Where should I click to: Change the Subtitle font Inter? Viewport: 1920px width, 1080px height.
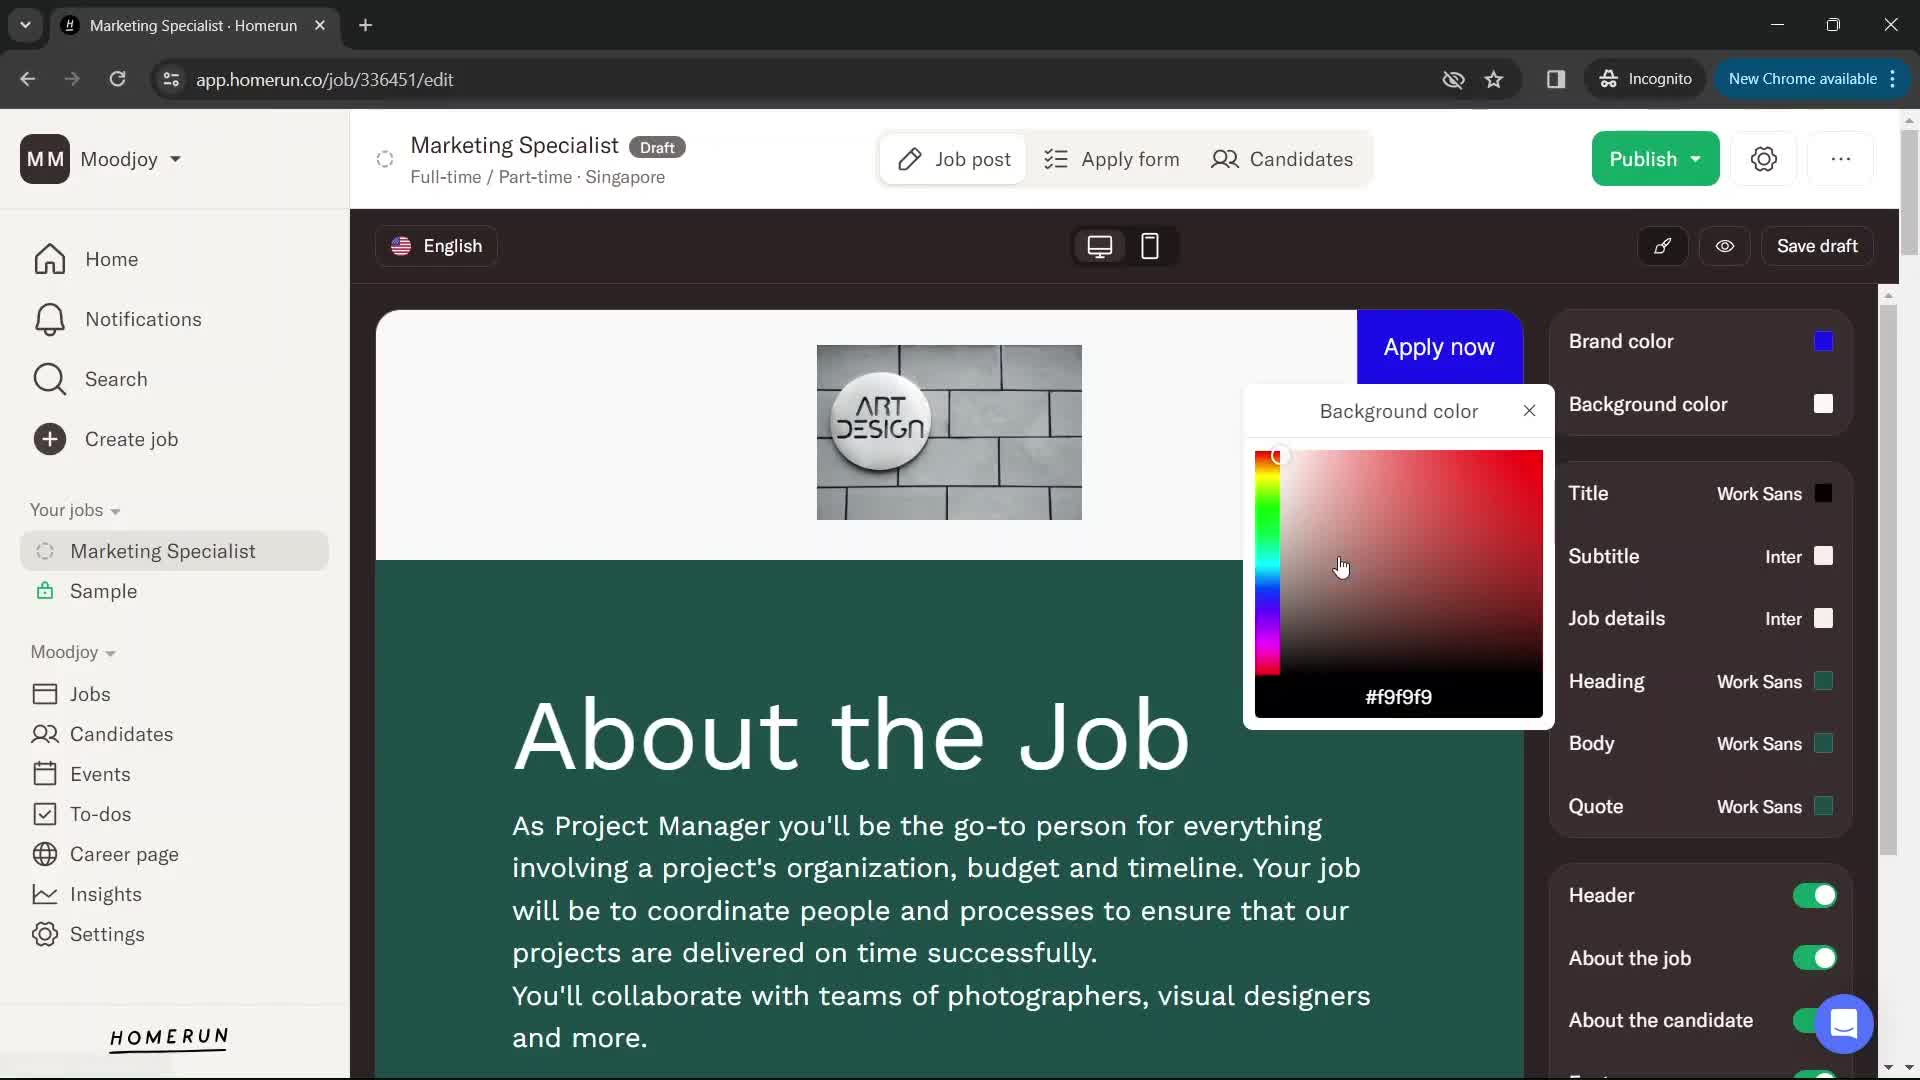click(x=1783, y=557)
